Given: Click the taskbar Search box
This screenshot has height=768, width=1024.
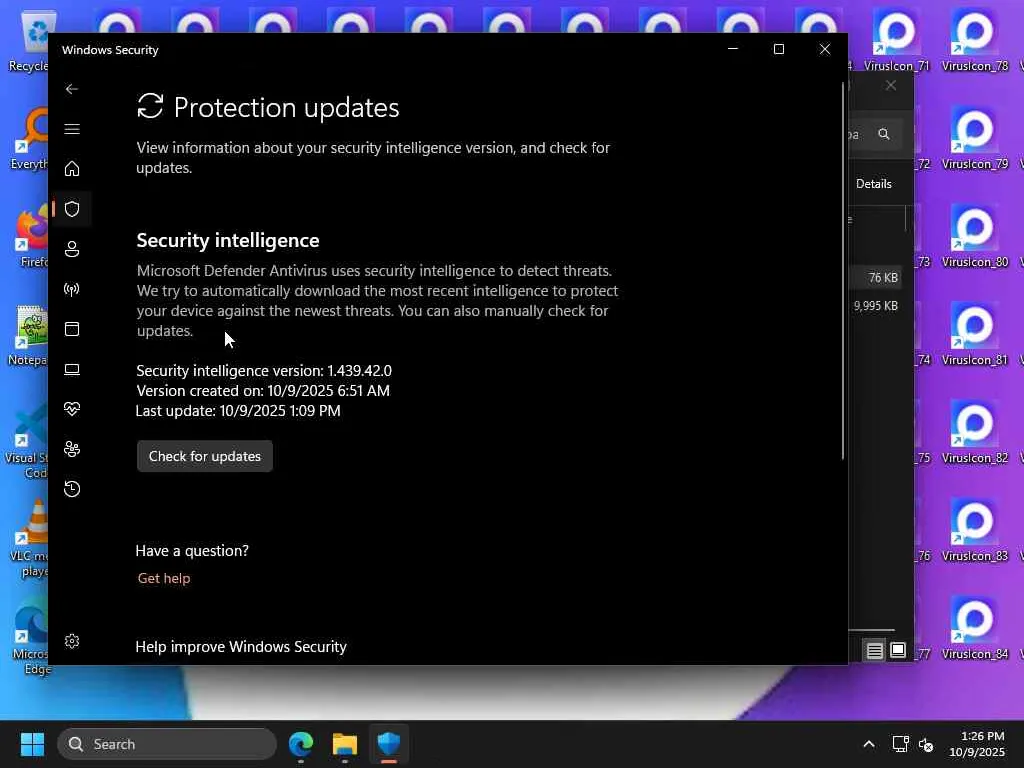Looking at the screenshot, I should [x=167, y=744].
